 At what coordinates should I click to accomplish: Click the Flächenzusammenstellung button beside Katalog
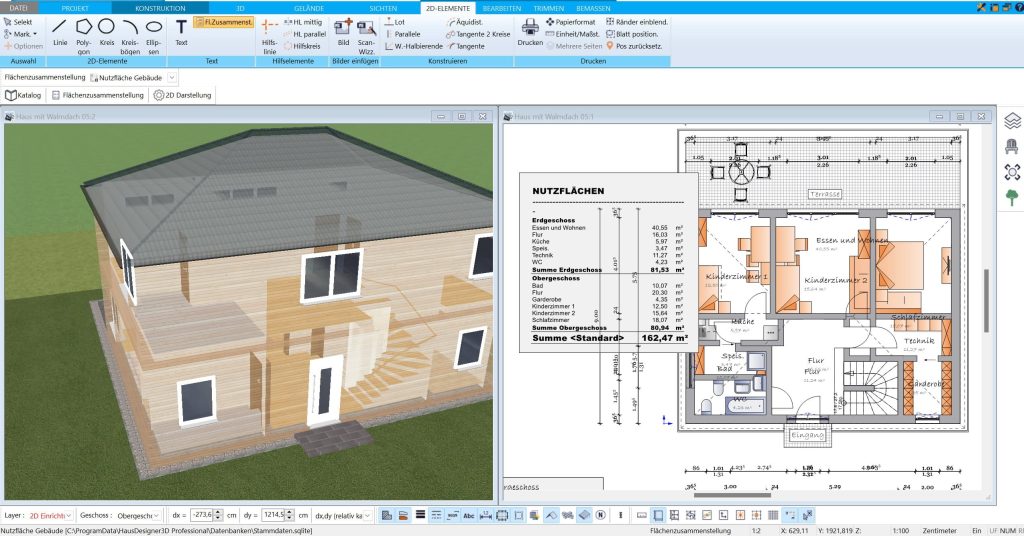[x=97, y=95]
